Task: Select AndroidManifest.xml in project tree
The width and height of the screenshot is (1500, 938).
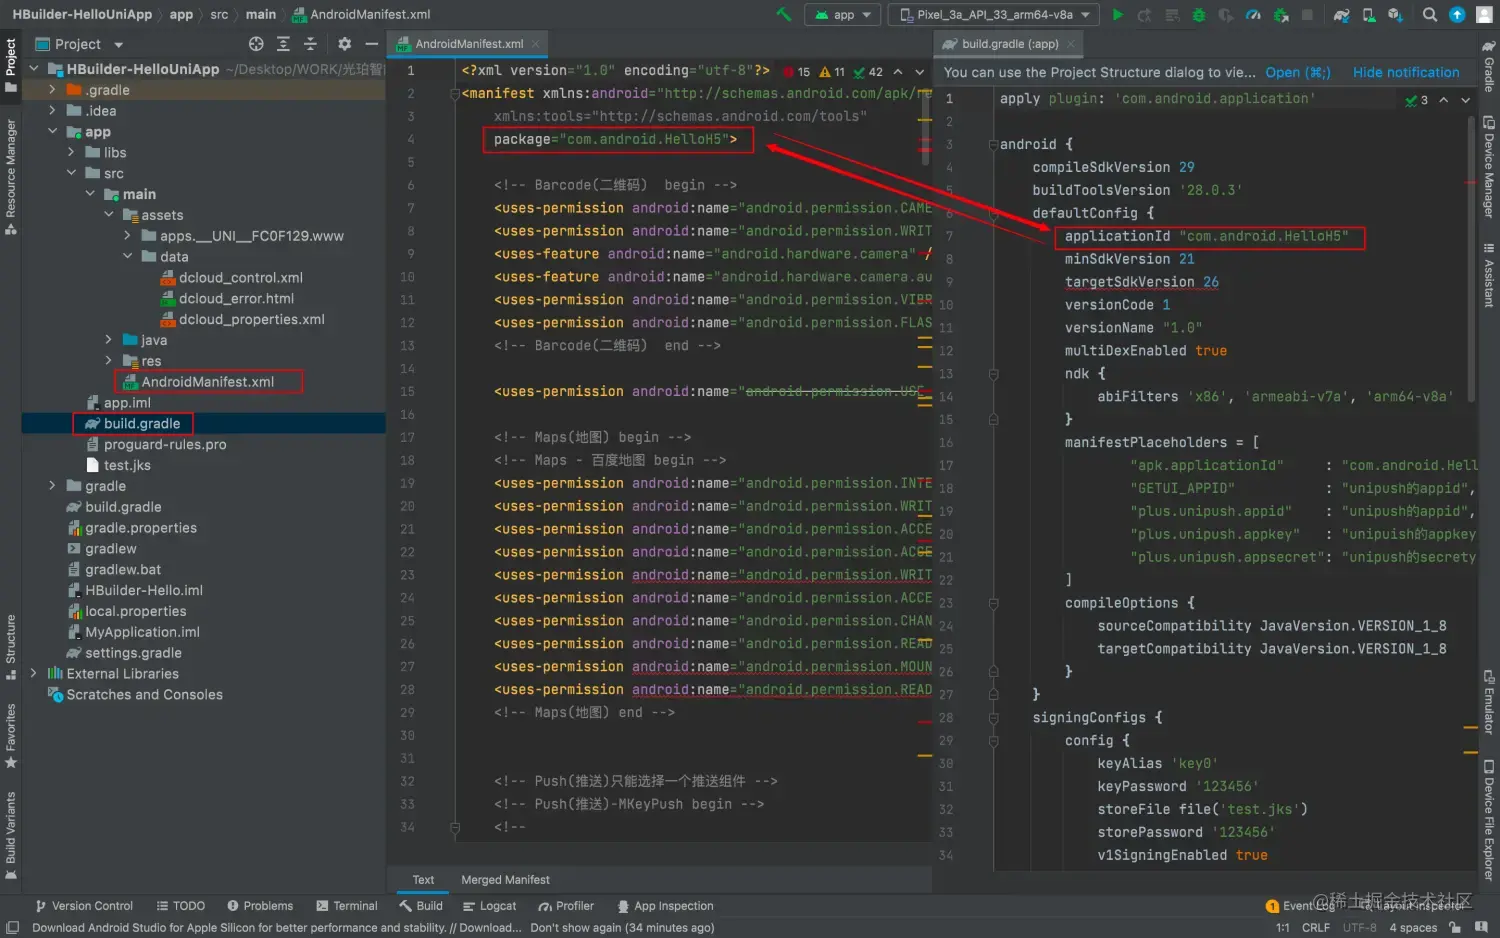Action: coord(207,382)
